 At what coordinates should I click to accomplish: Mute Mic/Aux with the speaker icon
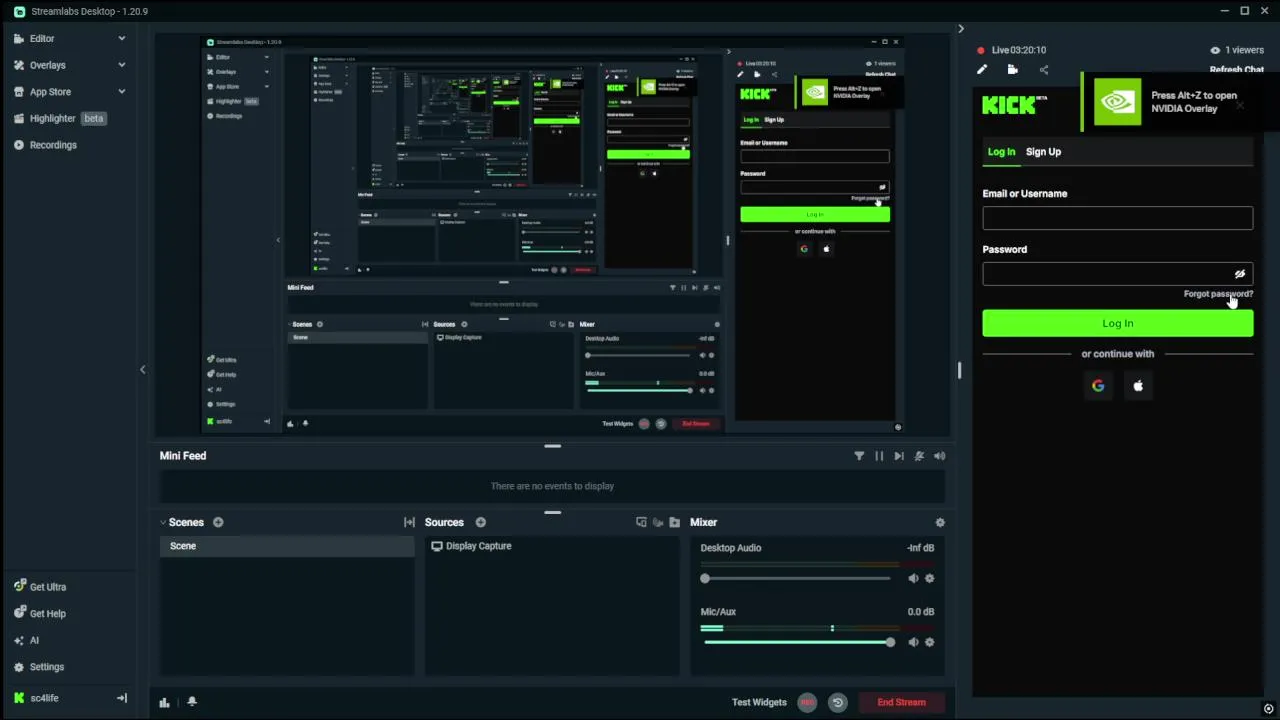(913, 642)
